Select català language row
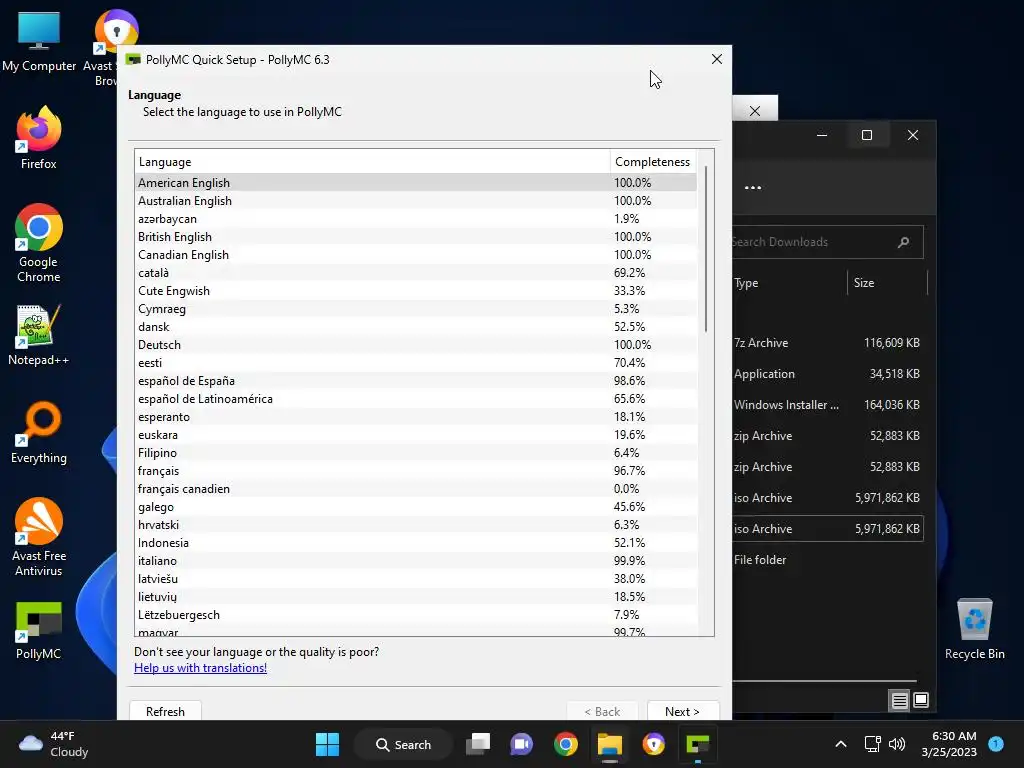This screenshot has height=768, width=1024. coord(415,273)
